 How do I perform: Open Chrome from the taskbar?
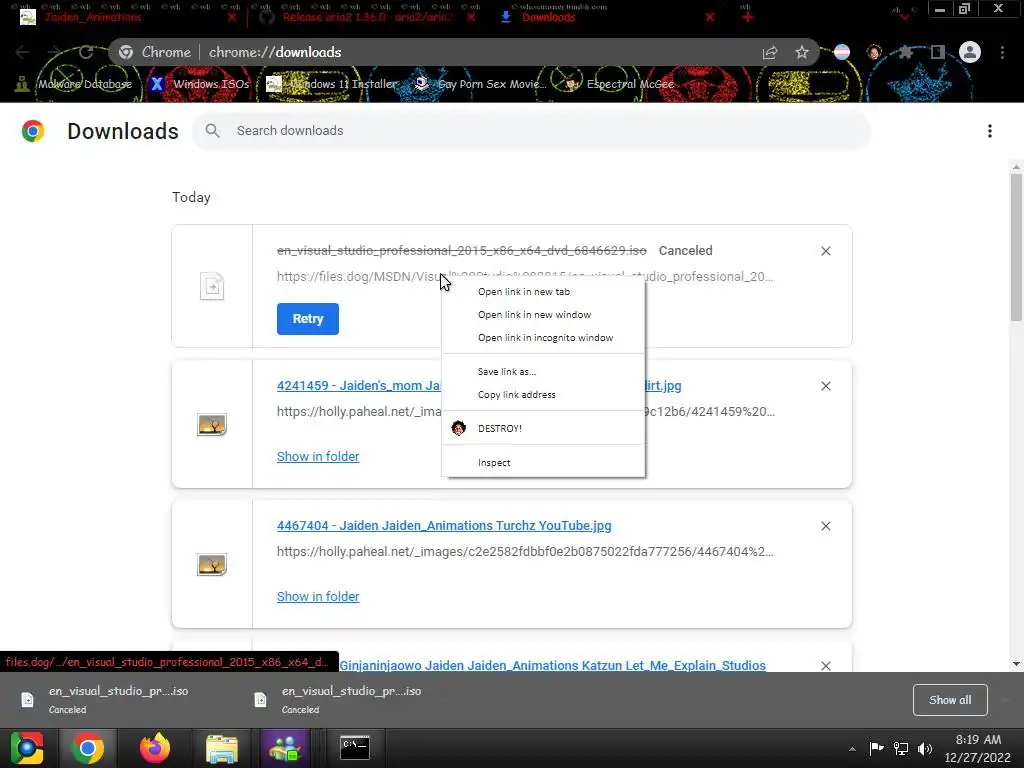click(88, 748)
